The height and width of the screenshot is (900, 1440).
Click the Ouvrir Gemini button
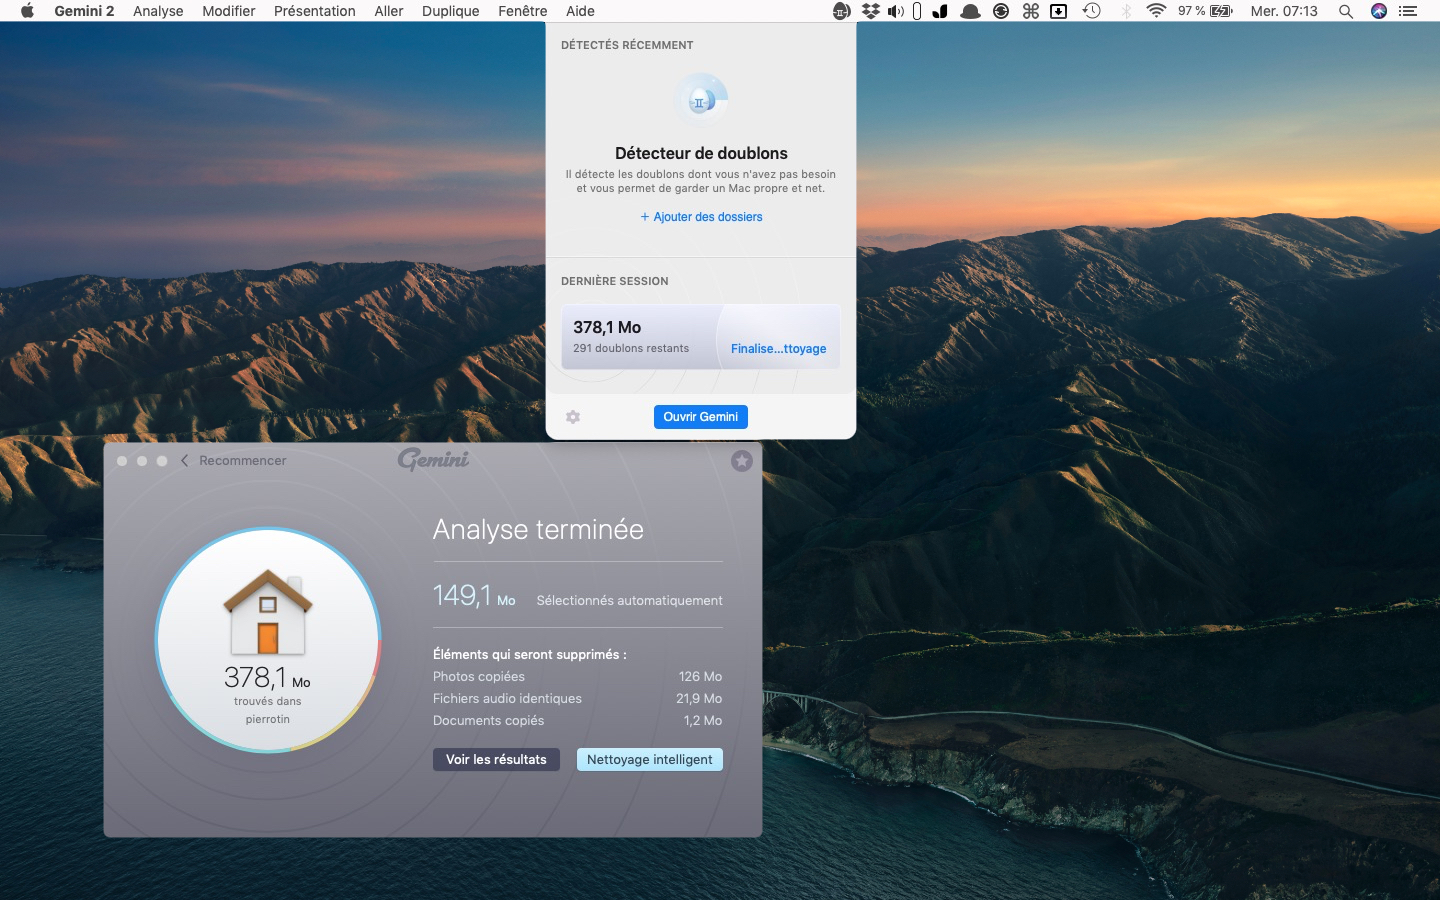click(x=701, y=417)
